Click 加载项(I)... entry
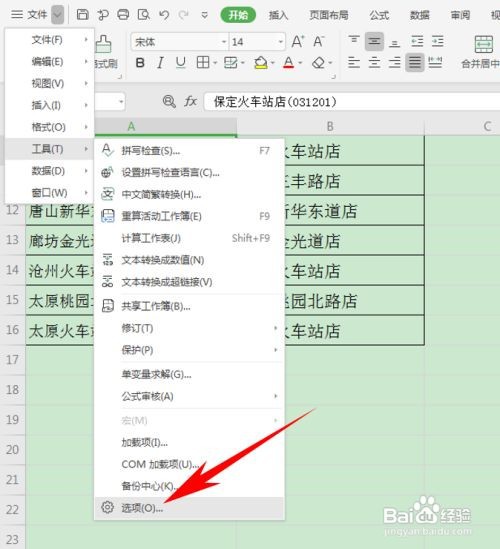The height and width of the screenshot is (549, 500). [189, 443]
